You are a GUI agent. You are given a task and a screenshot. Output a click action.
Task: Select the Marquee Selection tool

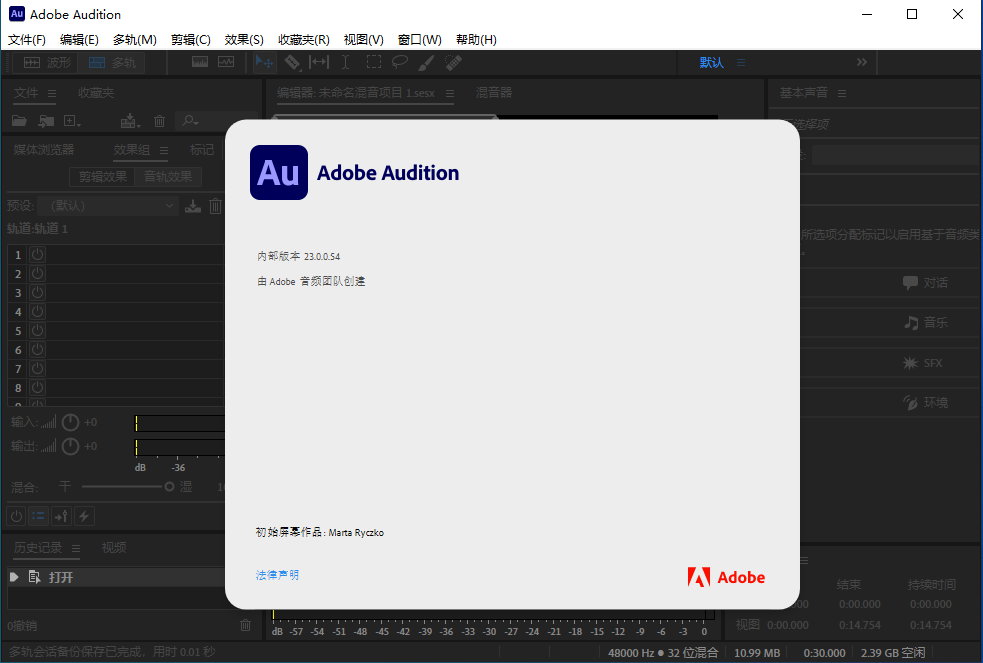pyautogui.click(x=374, y=62)
